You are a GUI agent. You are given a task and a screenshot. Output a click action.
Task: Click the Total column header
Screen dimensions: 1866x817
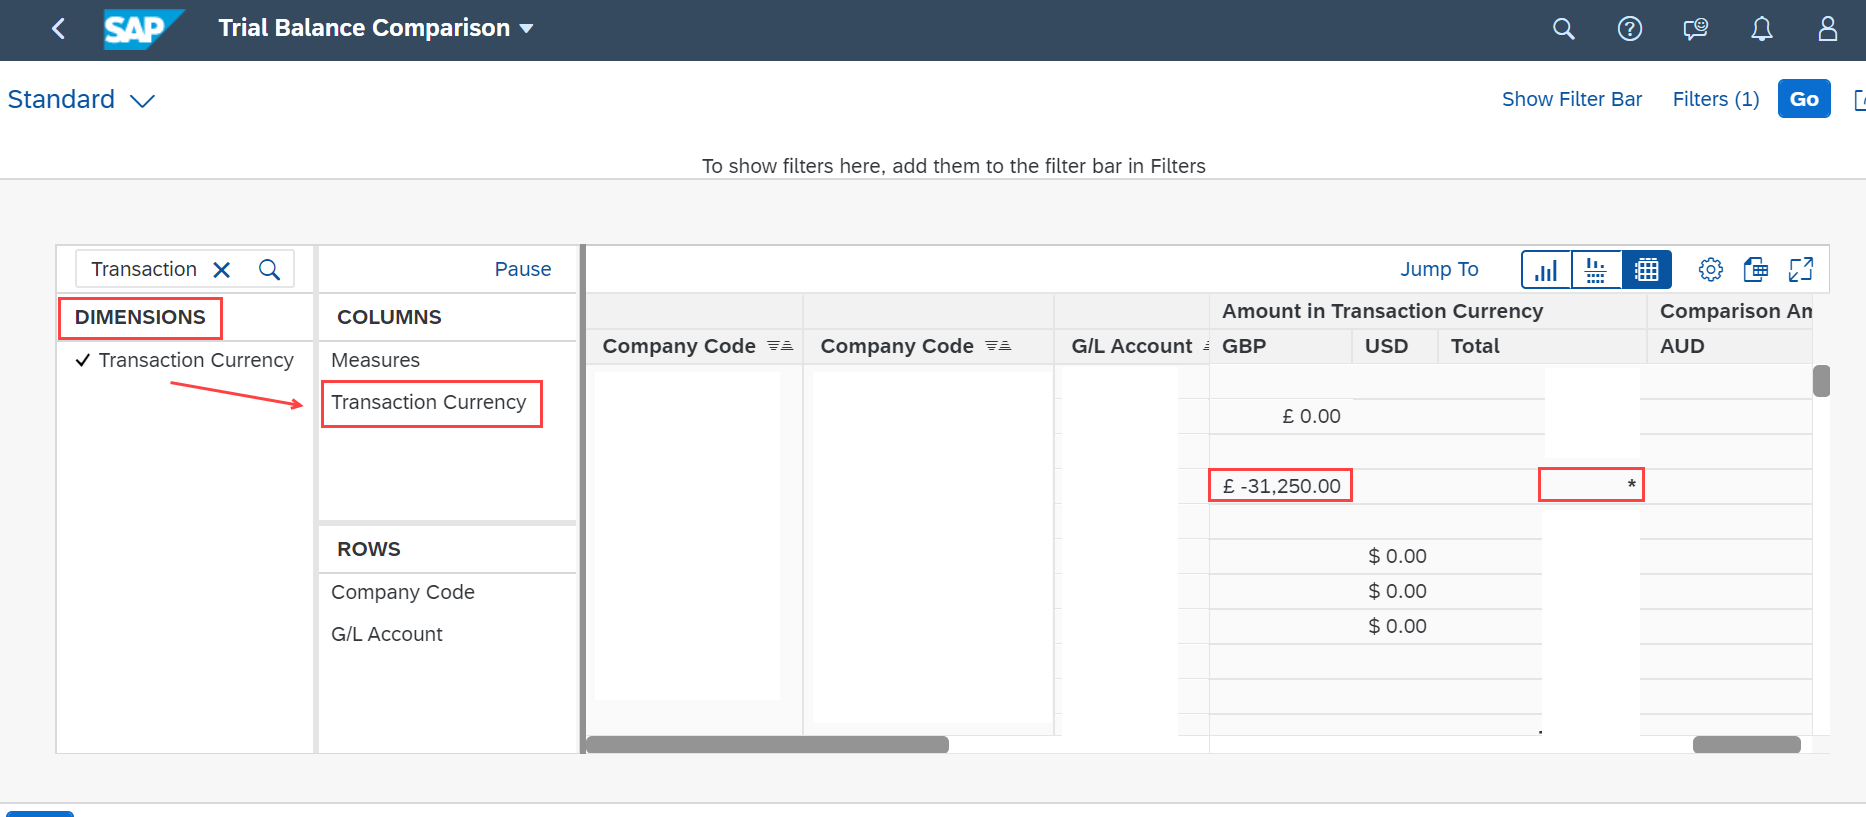[1542, 346]
